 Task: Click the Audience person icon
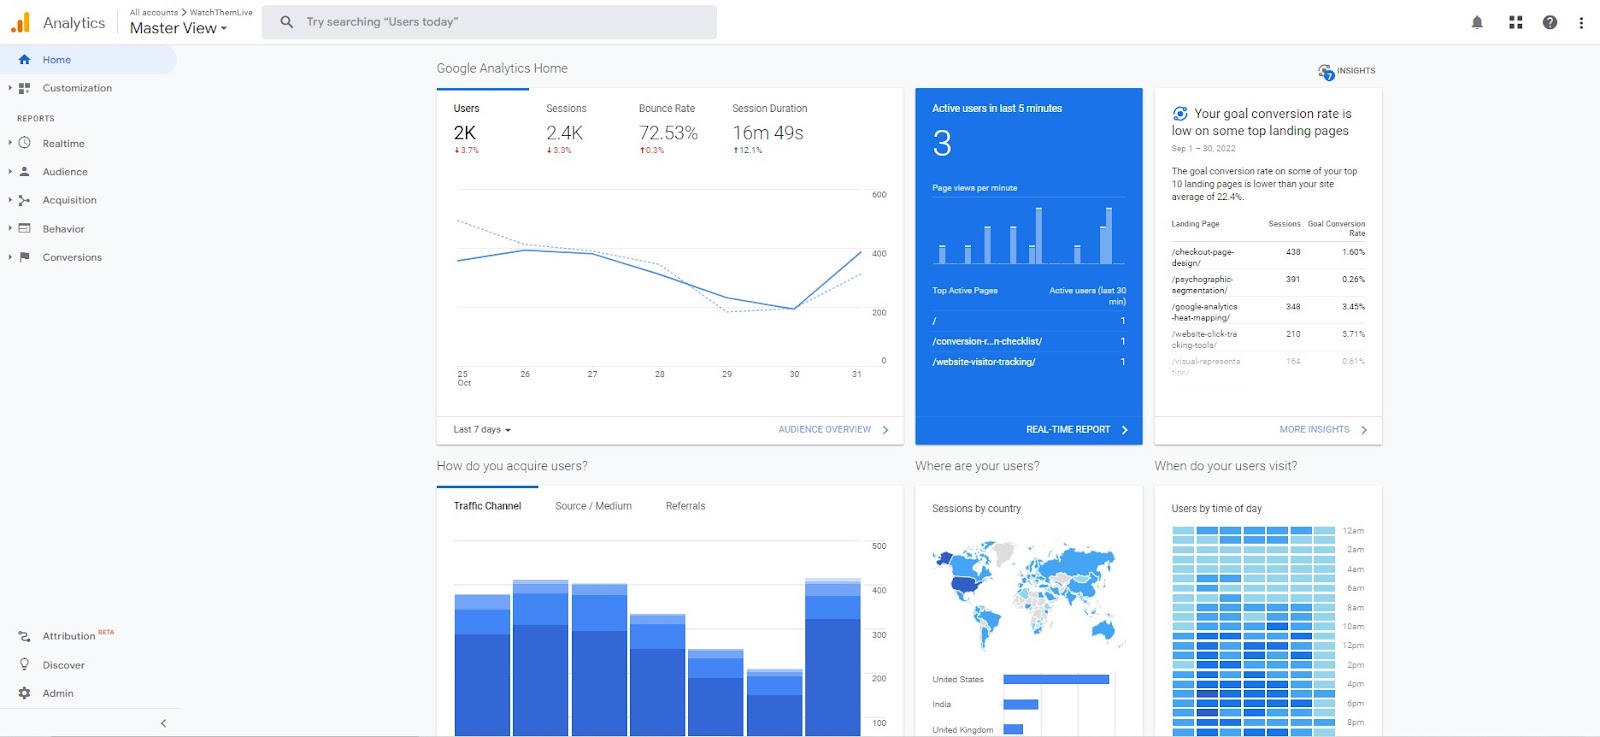(x=24, y=172)
